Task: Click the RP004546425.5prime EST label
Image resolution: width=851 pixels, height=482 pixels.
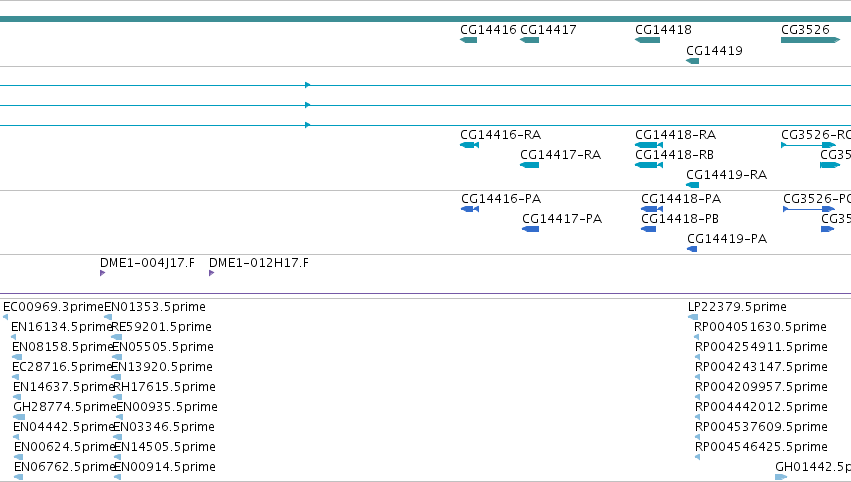Action: pos(761,447)
